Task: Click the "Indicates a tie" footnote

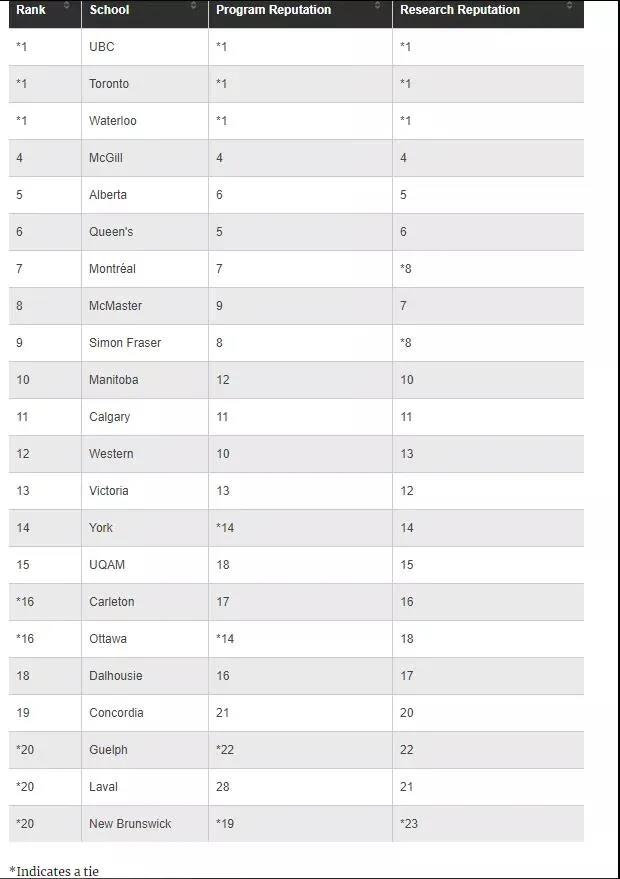Action: pos(54,871)
